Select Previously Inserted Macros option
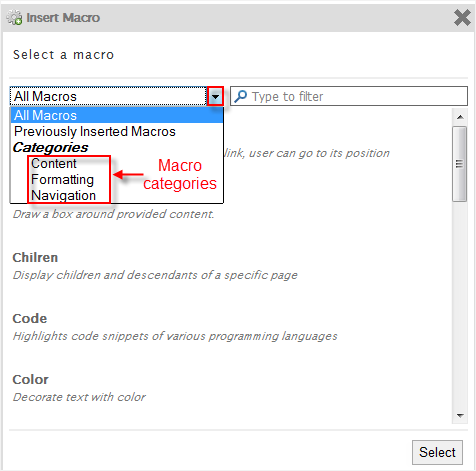The image size is (476, 471). (95, 131)
